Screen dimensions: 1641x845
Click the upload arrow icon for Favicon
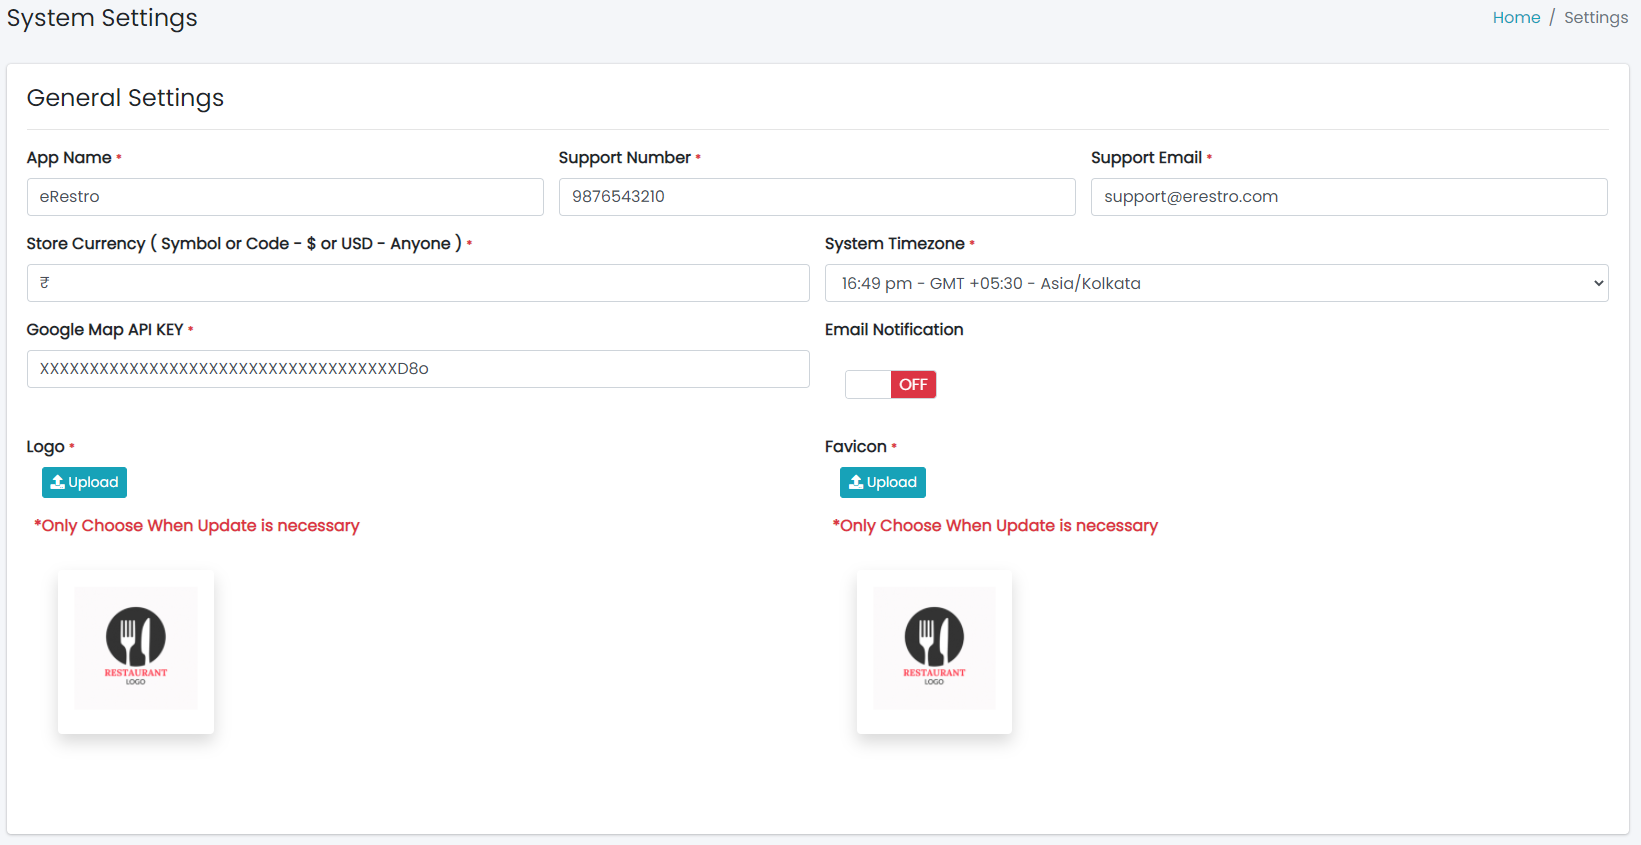[856, 482]
